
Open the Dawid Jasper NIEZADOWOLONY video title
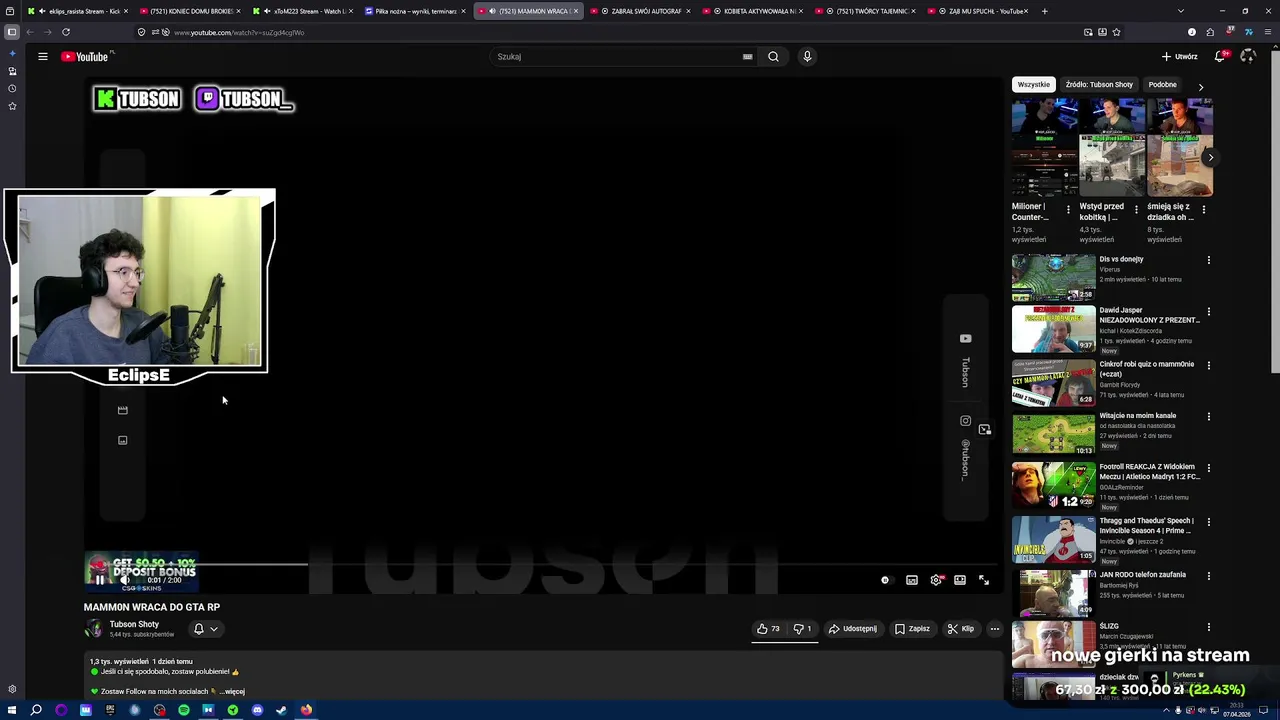(1149, 315)
